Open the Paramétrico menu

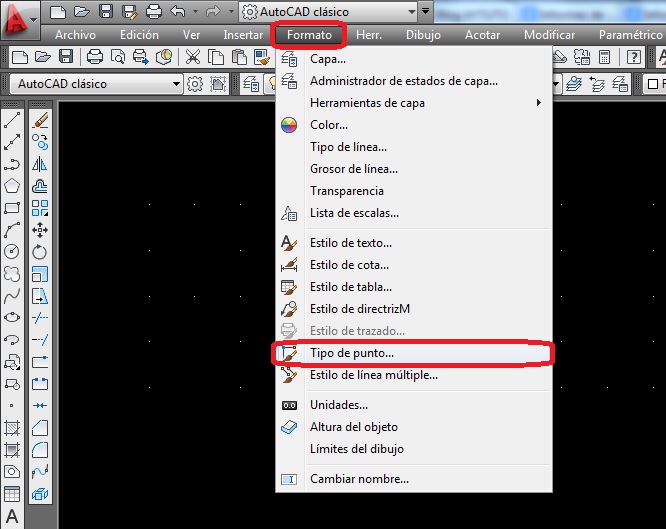630,35
